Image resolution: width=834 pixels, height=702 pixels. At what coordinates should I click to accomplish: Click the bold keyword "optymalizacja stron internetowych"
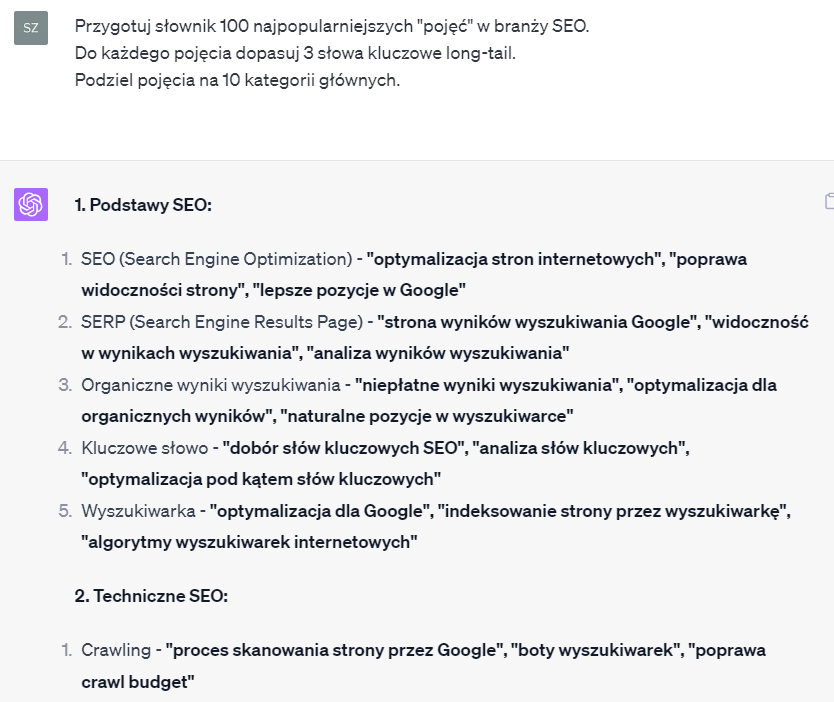(515, 259)
